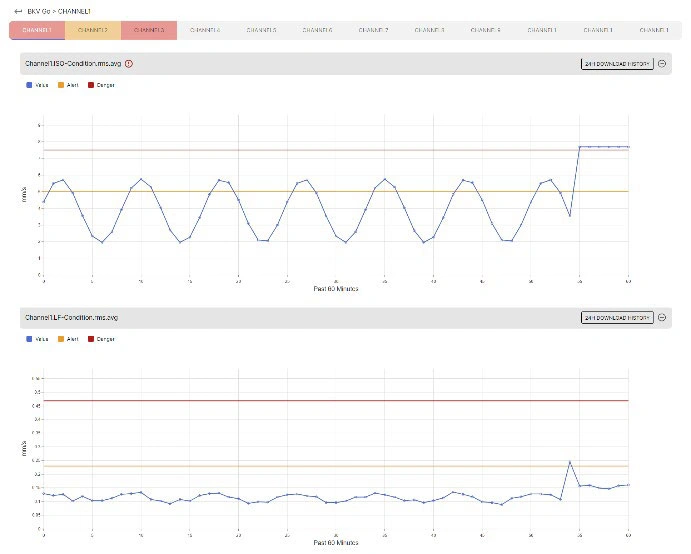Toggle the Value series in ISO chart legend
691x554 pixels.
coord(37,85)
